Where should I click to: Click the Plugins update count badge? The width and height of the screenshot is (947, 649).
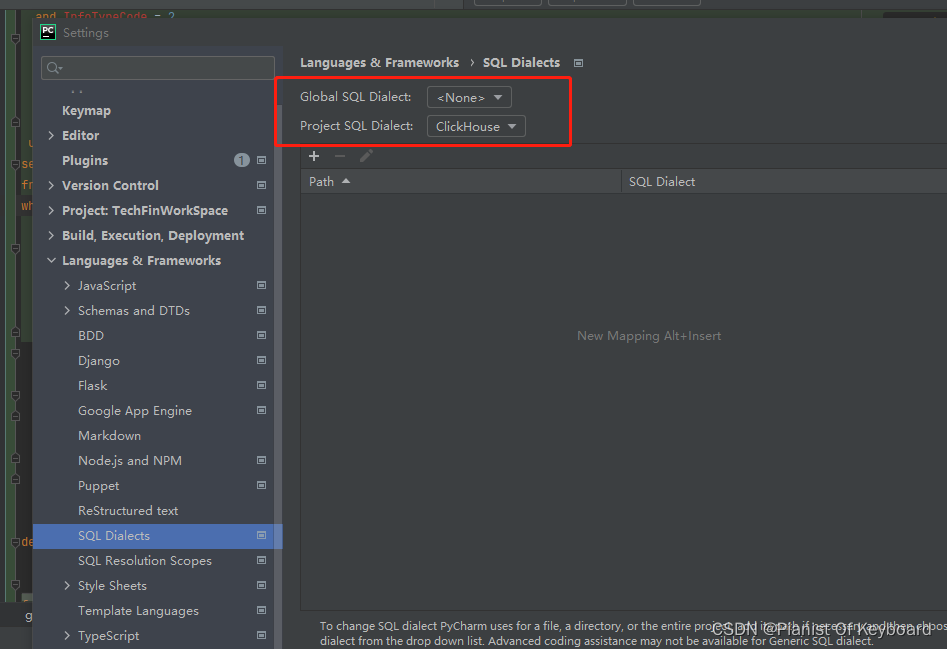242,160
